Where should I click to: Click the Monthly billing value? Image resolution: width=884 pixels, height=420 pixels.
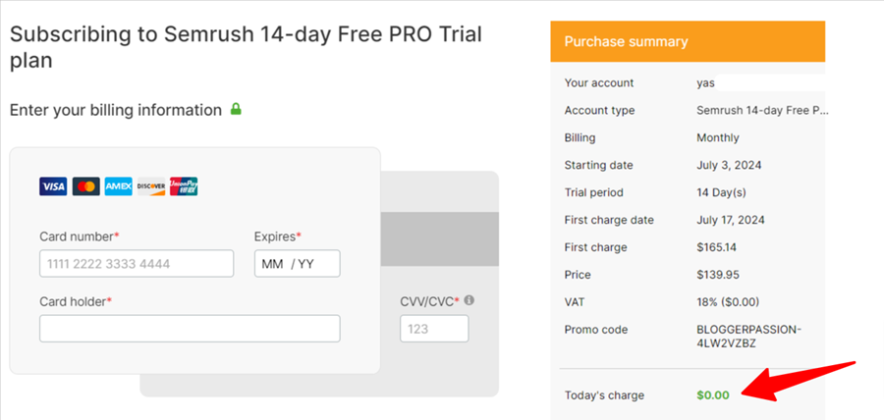coord(718,138)
